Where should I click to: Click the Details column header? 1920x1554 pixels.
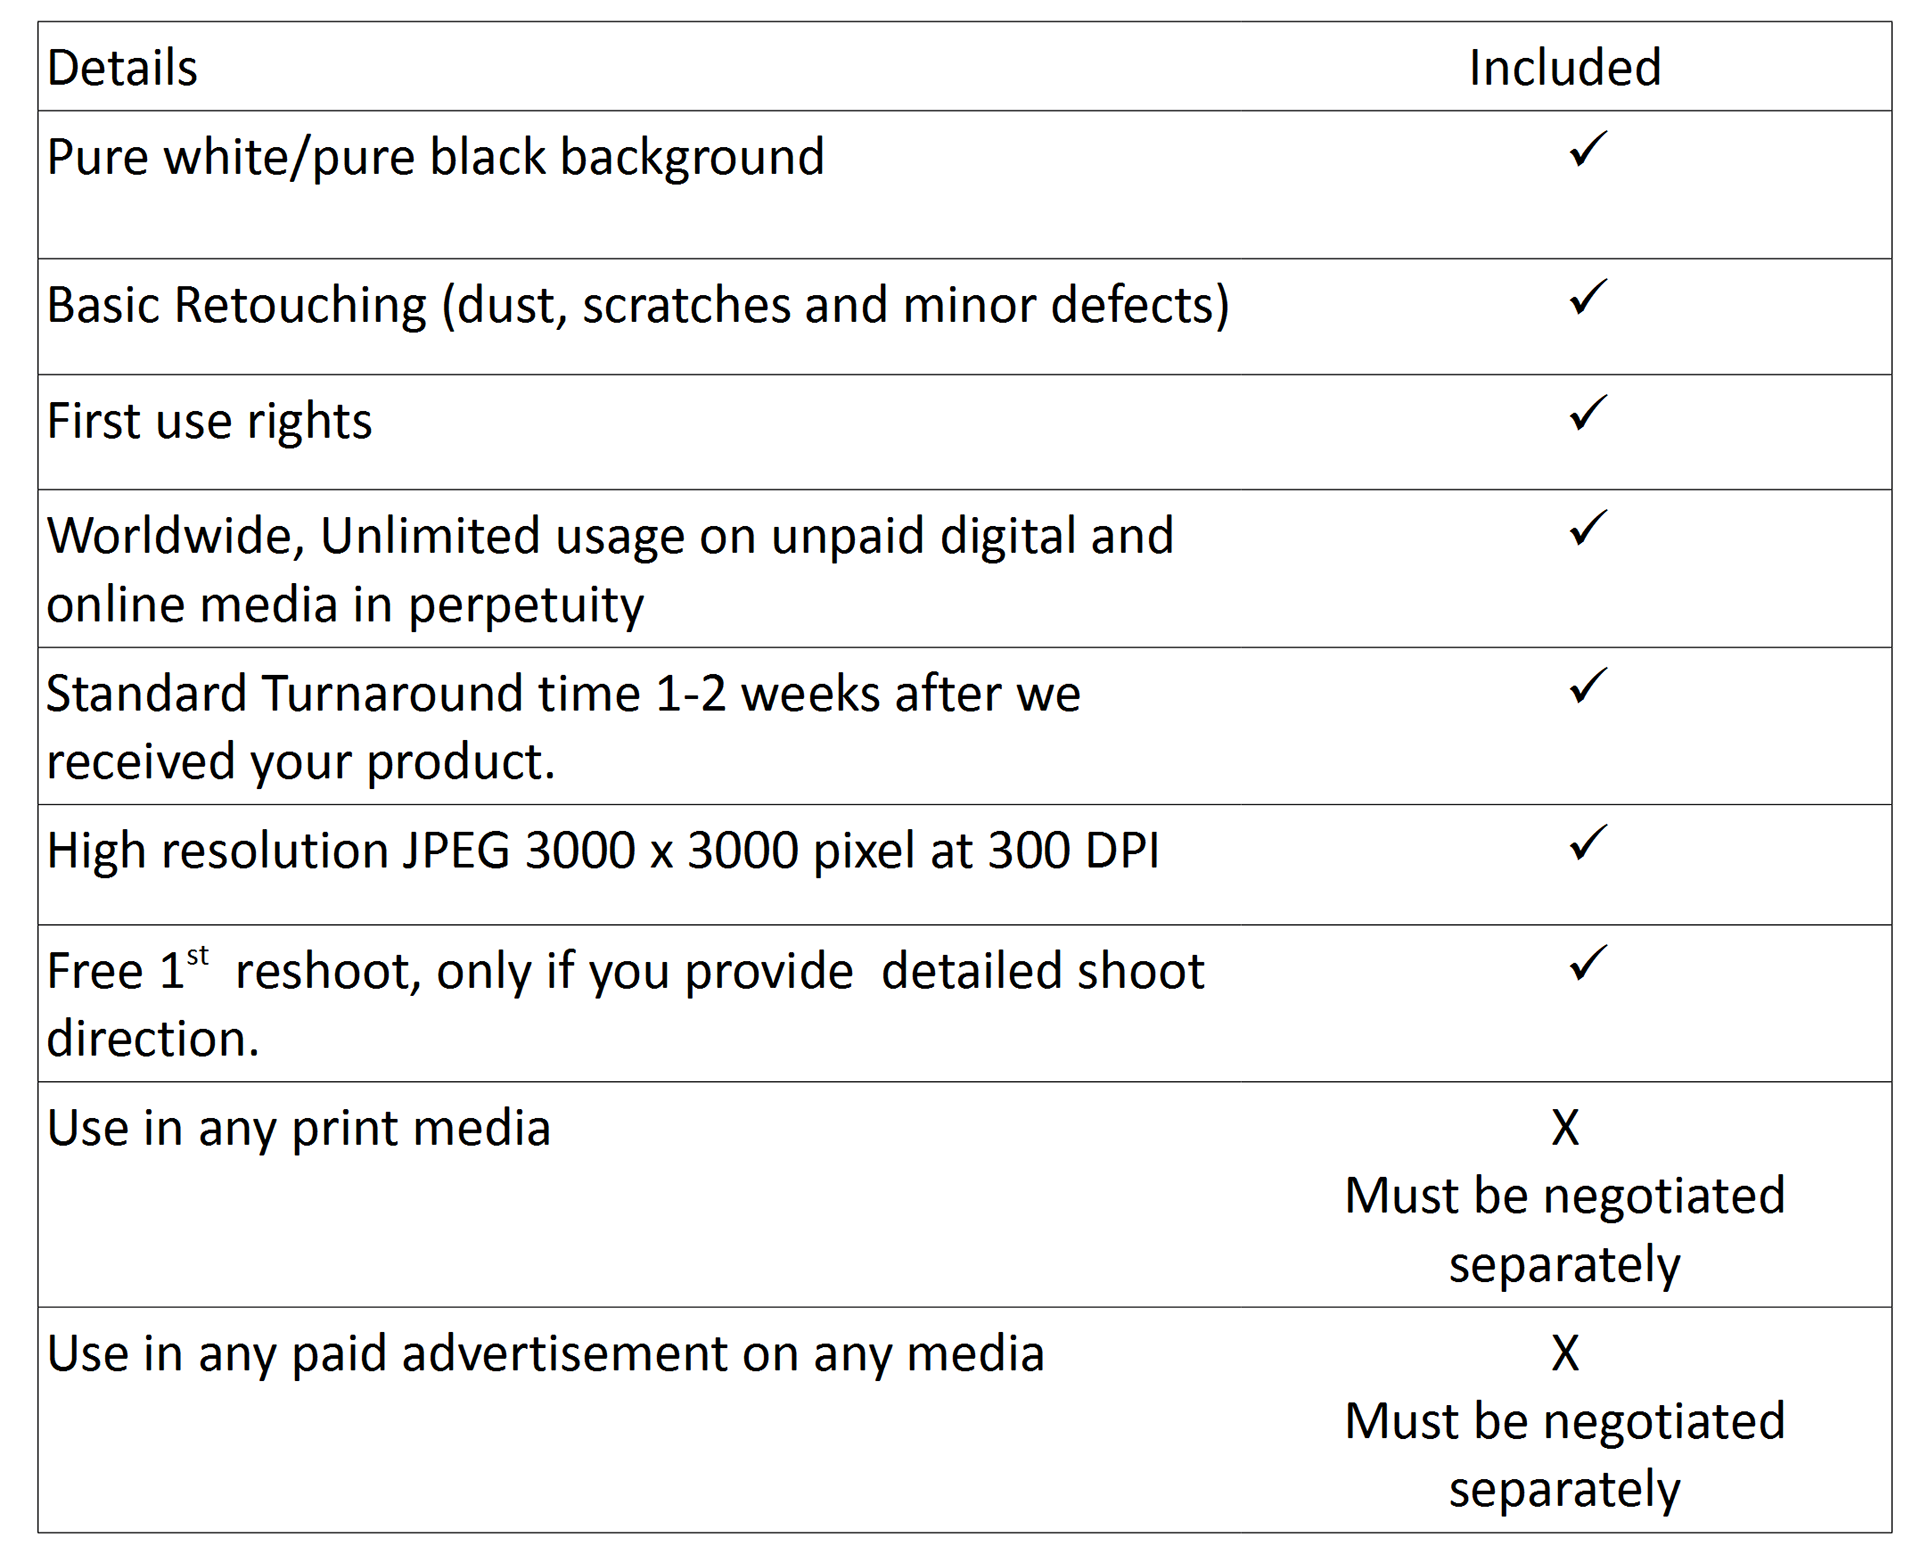click(122, 68)
